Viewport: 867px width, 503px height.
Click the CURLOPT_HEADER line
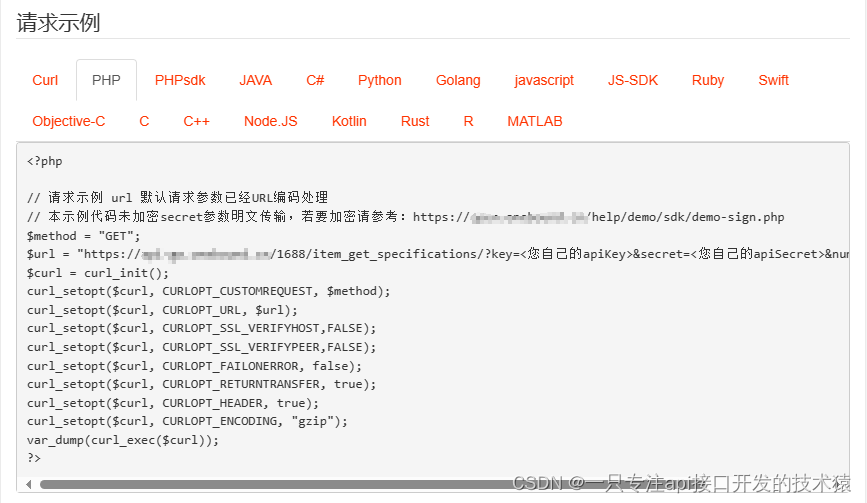(173, 403)
